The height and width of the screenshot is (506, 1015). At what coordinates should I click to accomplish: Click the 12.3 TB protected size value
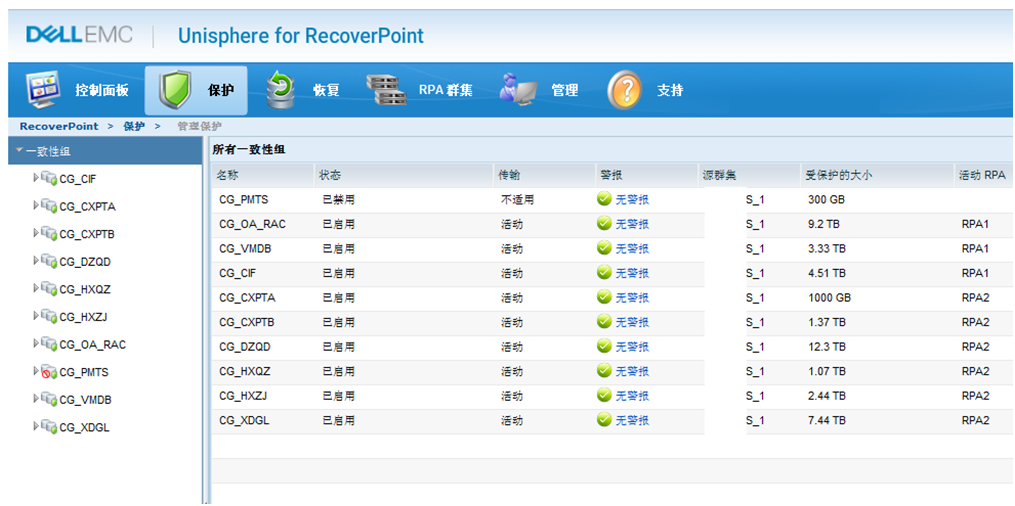[827, 347]
